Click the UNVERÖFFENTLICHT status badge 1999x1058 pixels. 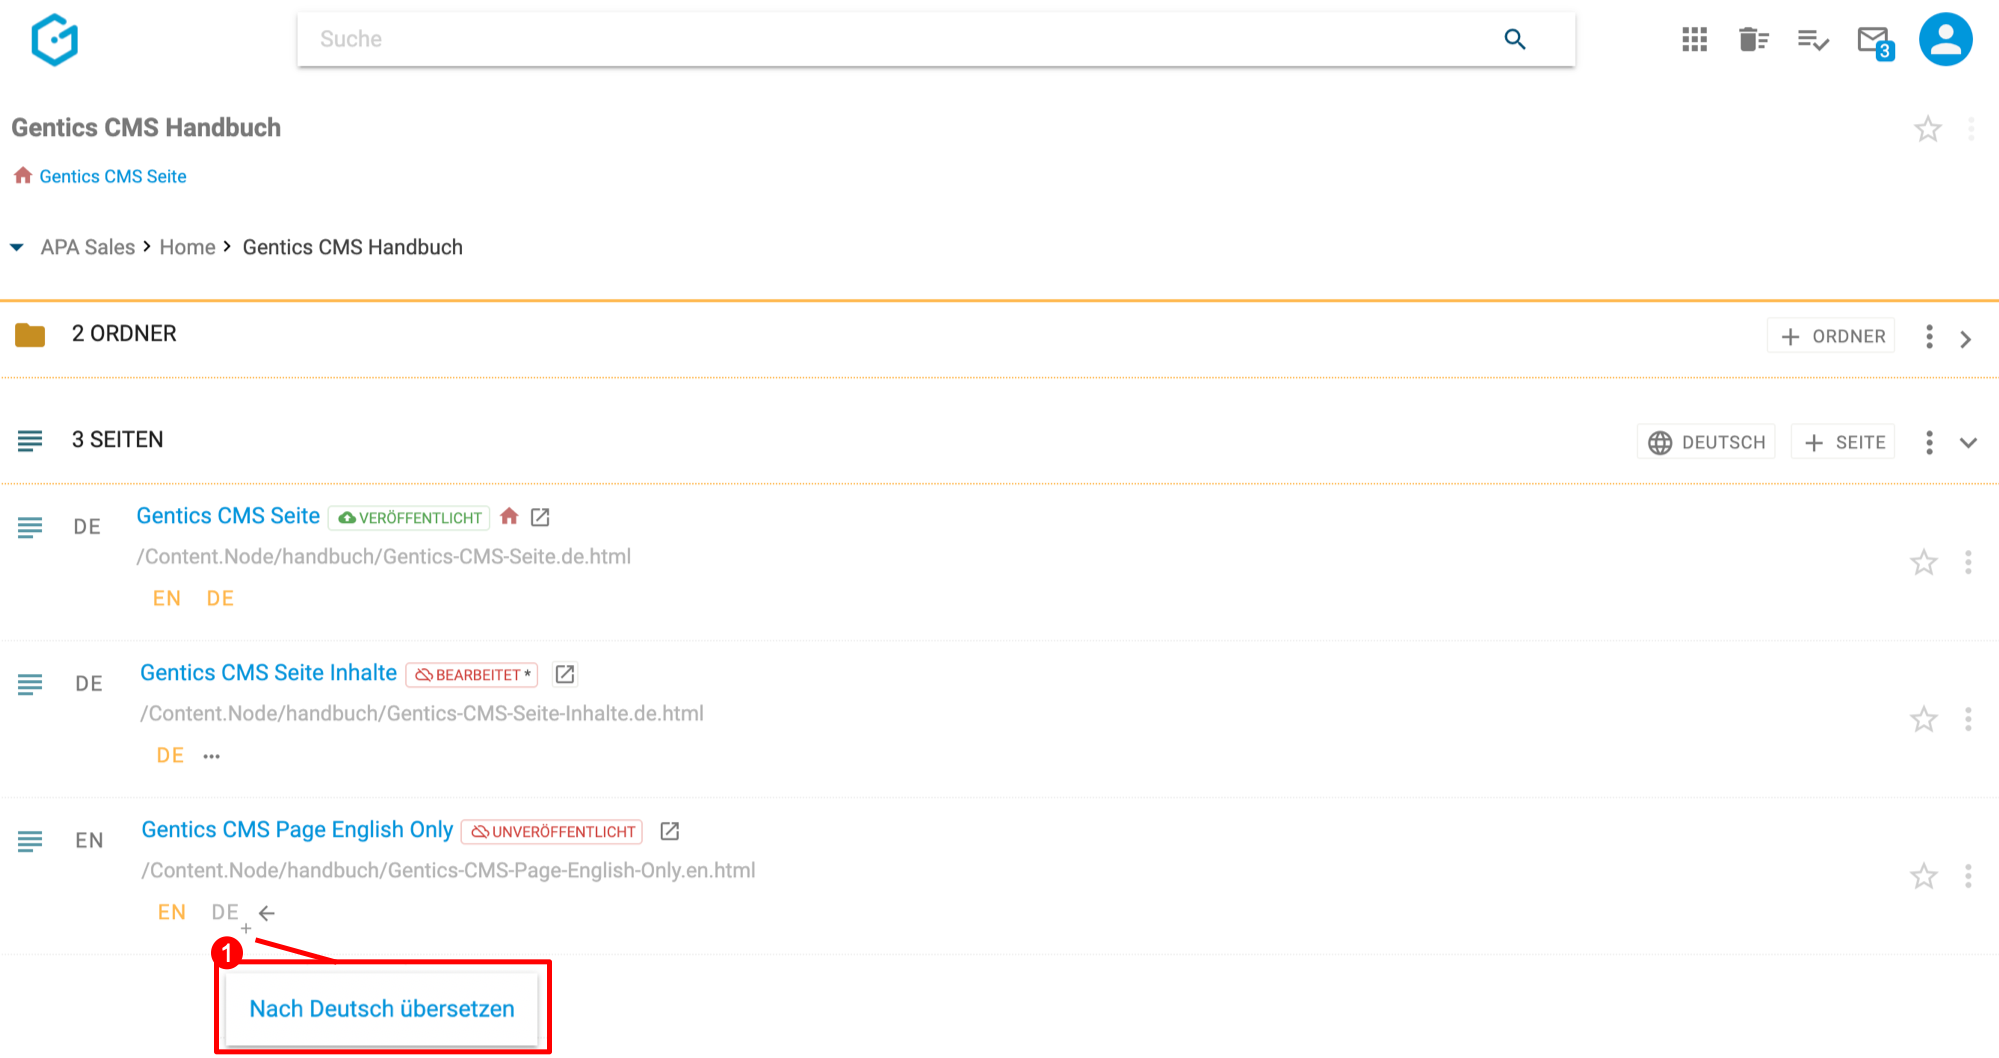[552, 832]
